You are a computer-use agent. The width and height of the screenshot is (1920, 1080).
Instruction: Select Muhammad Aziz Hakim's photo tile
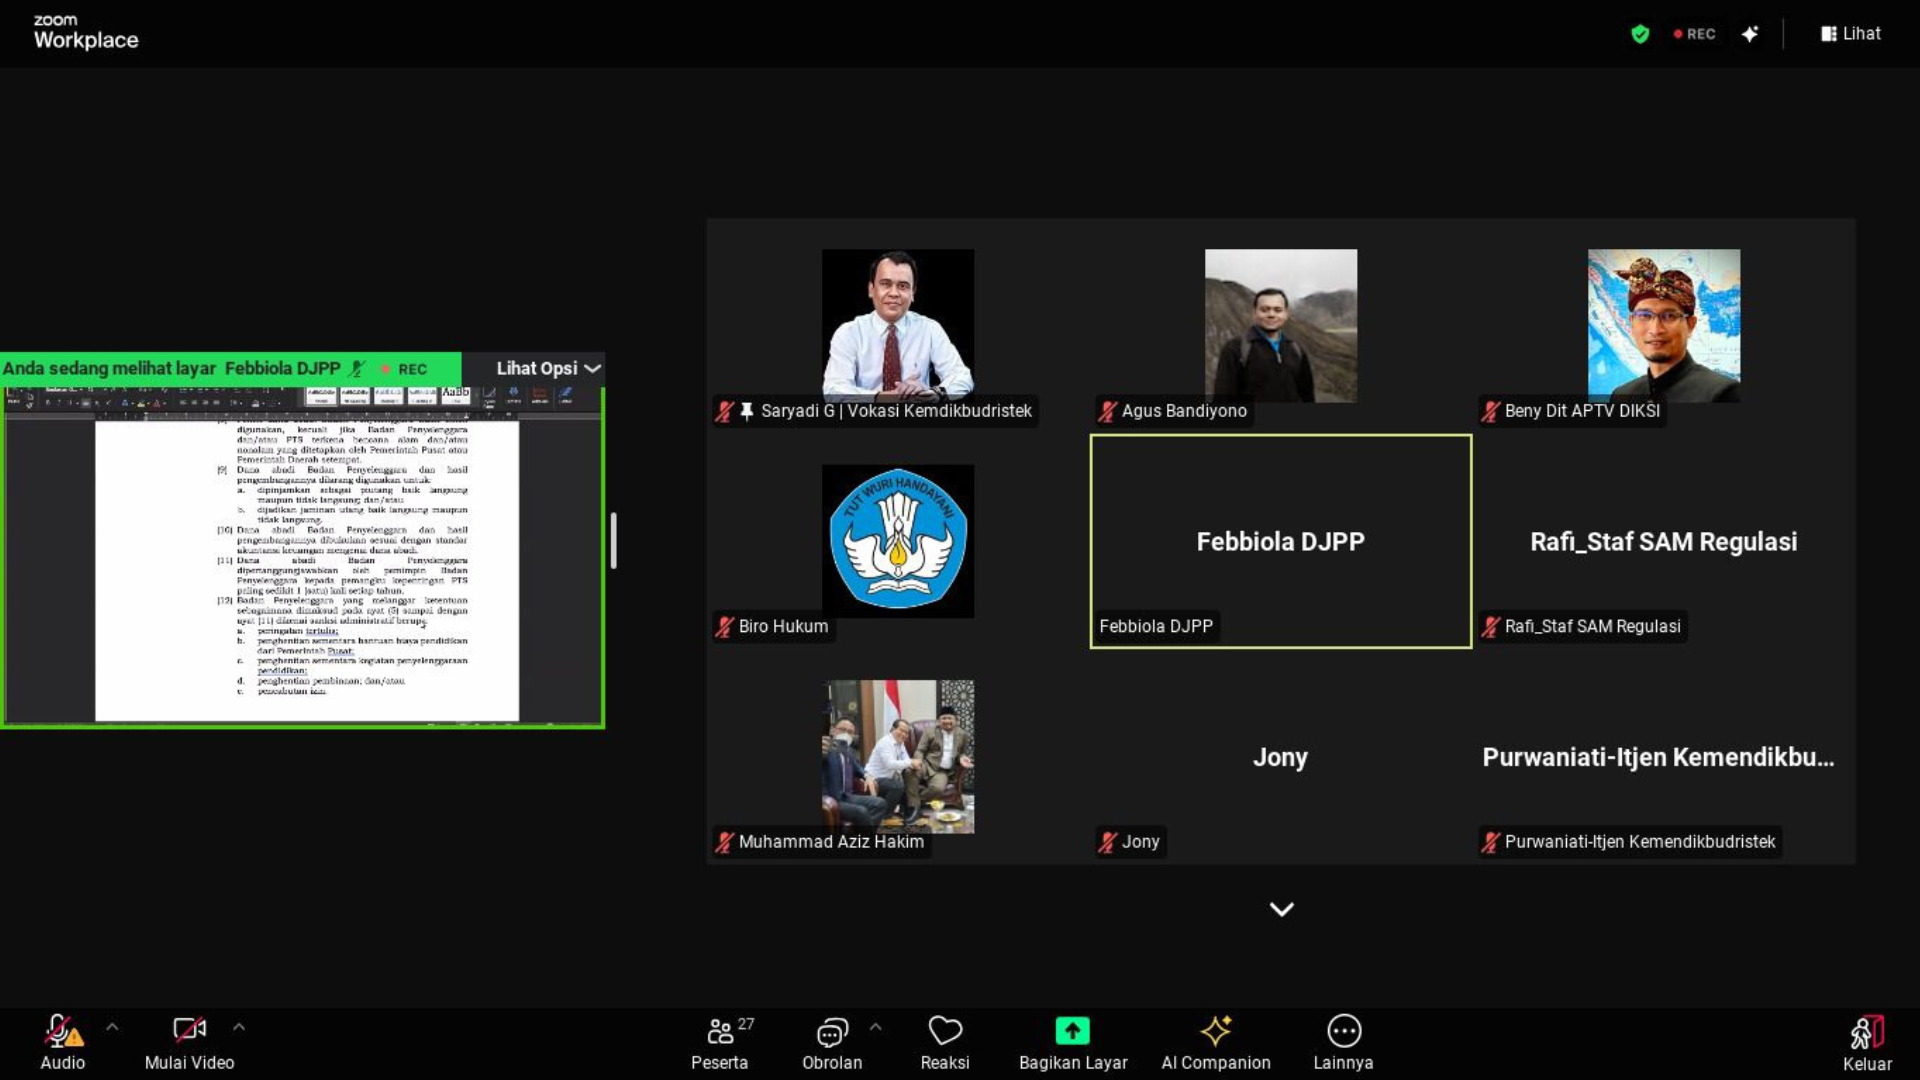898,757
